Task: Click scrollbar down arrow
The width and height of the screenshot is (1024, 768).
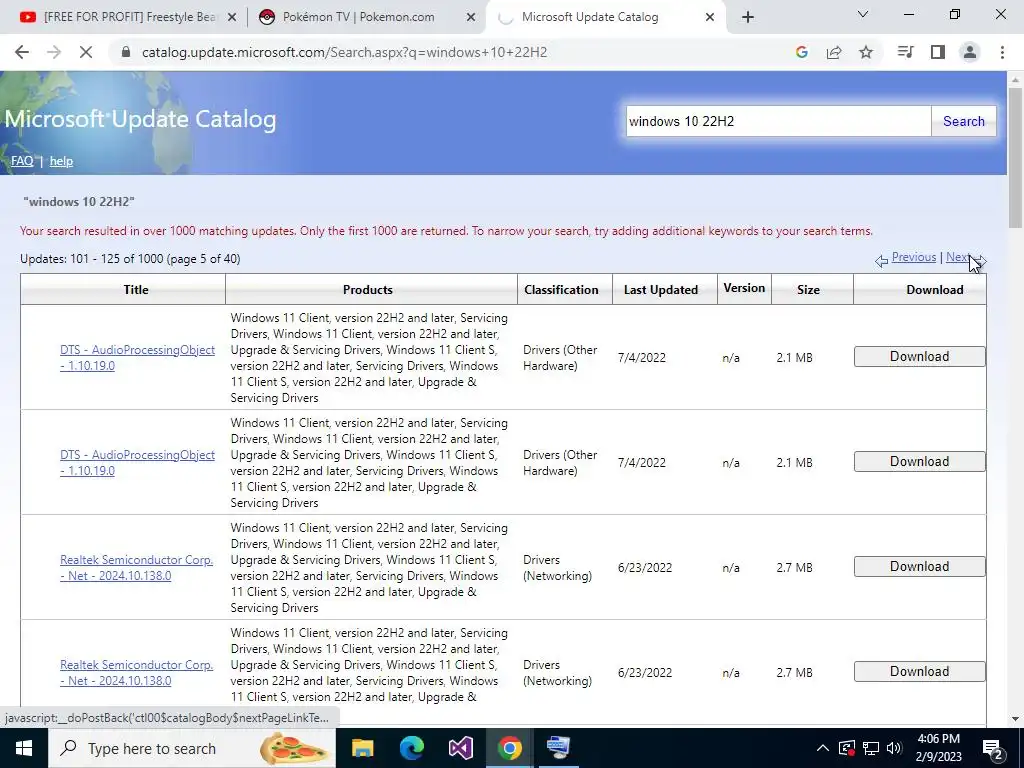Action: [x=1015, y=719]
